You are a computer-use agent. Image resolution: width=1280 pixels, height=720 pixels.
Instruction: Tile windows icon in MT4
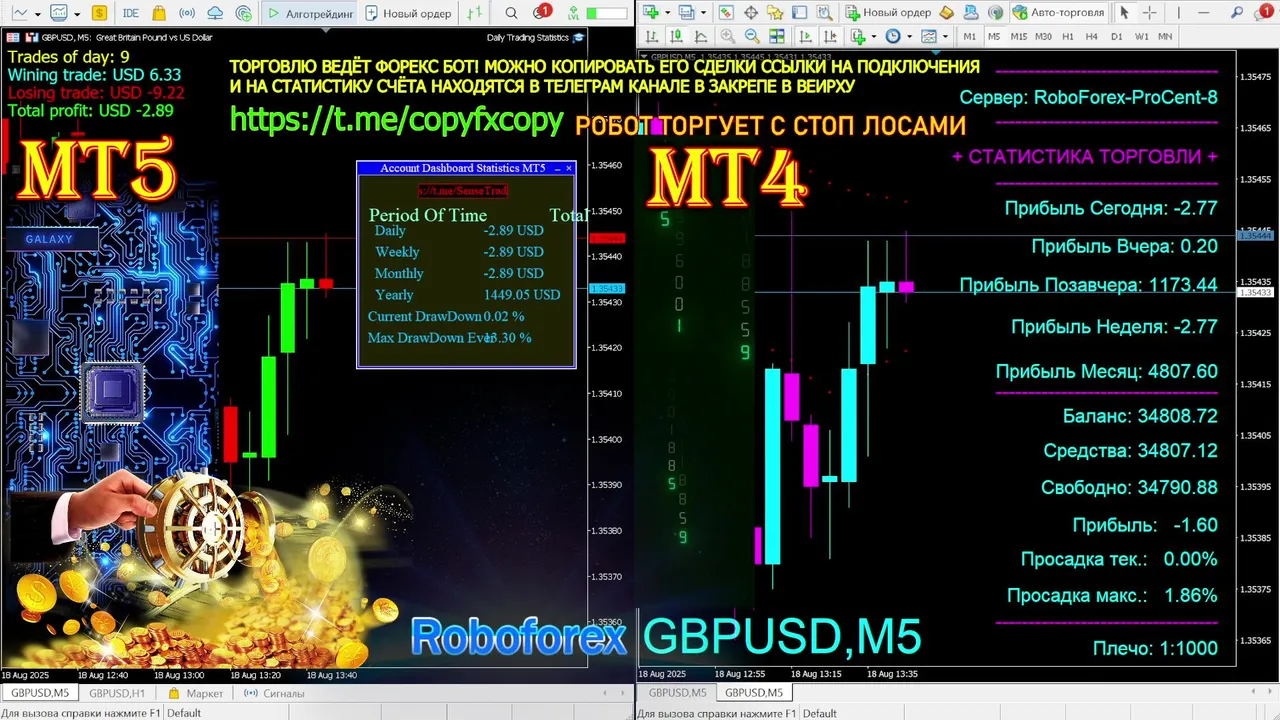click(776, 36)
